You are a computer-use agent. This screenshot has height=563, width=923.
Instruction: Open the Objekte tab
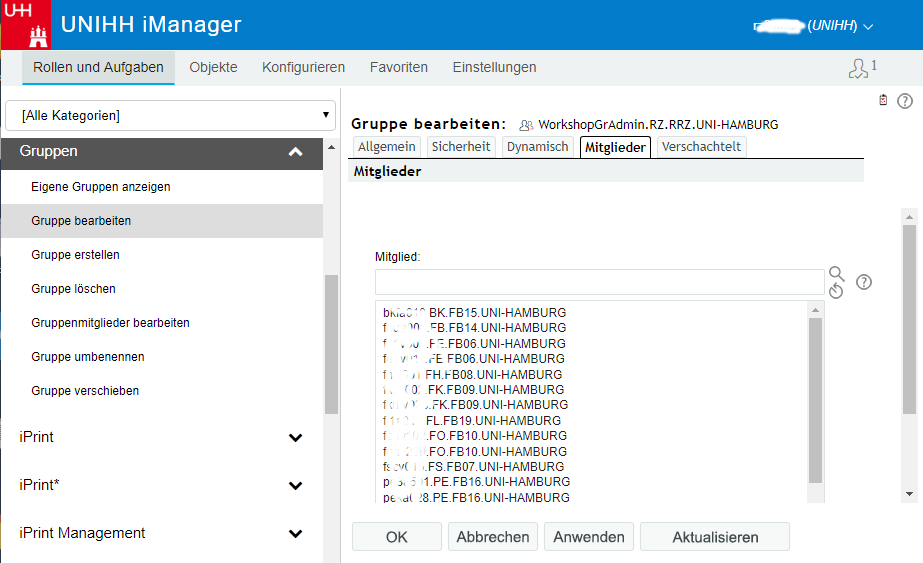click(x=213, y=68)
